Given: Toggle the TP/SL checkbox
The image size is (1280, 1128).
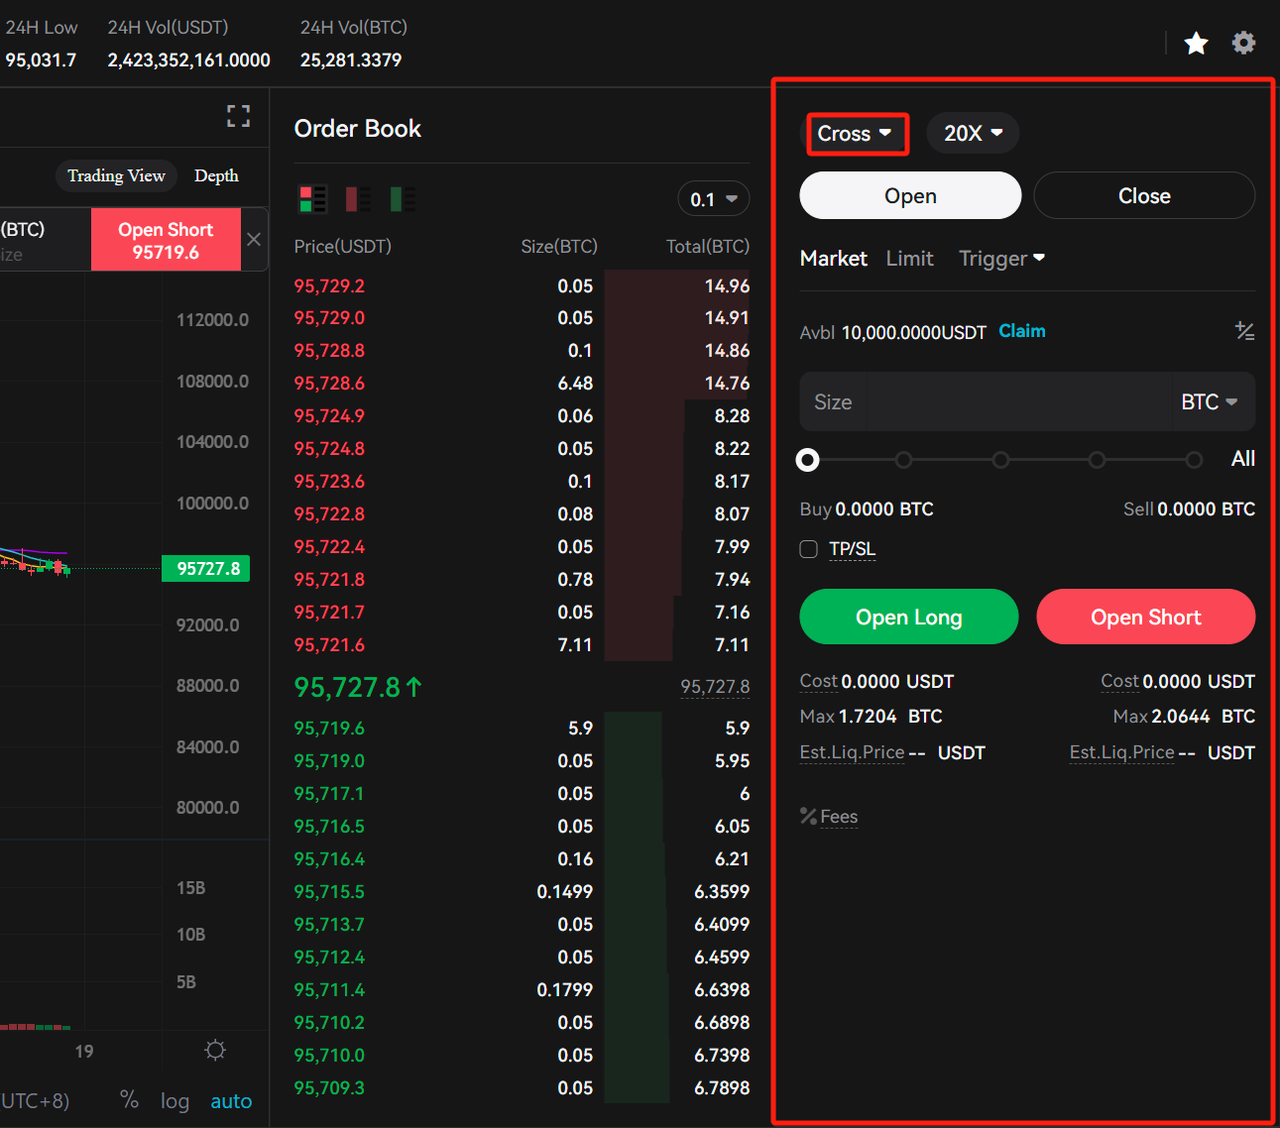Looking at the screenshot, I should click(809, 549).
